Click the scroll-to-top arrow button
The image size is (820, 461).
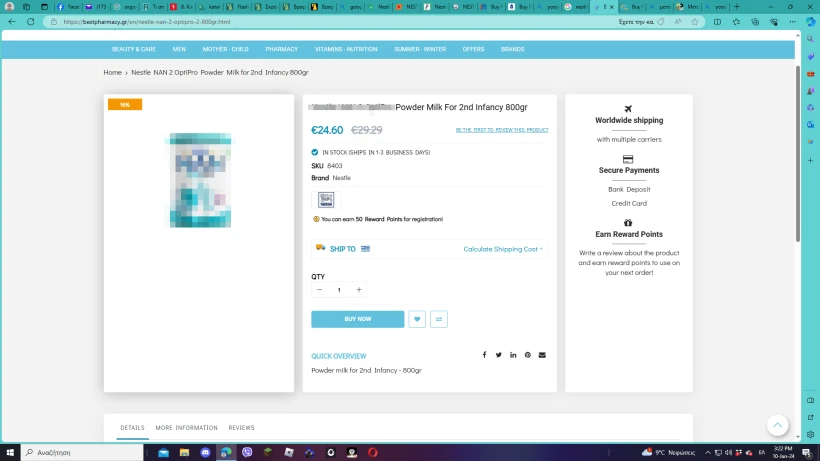[x=778, y=425]
